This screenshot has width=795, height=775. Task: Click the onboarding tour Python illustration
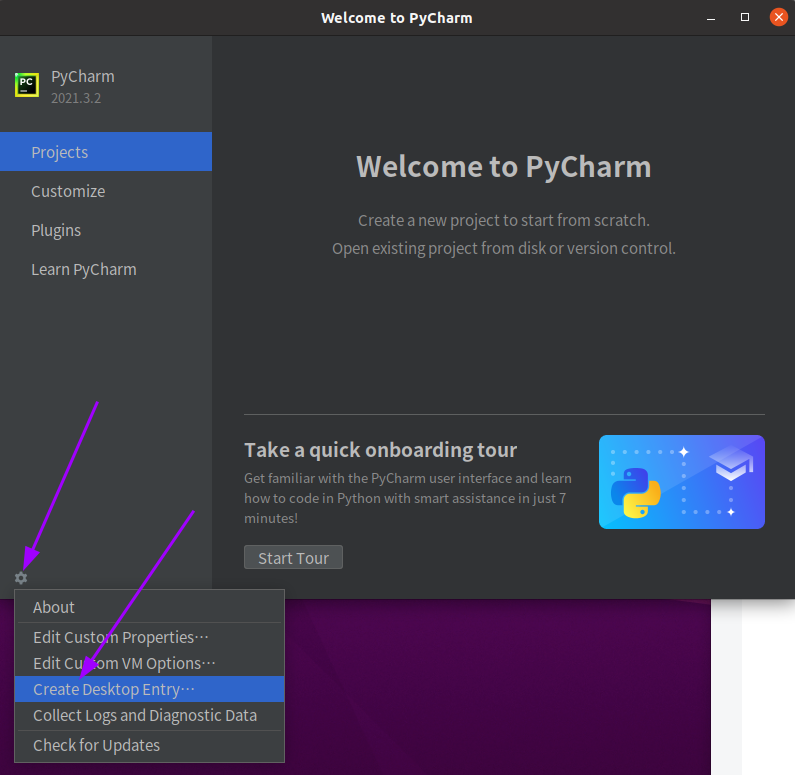(x=681, y=482)
